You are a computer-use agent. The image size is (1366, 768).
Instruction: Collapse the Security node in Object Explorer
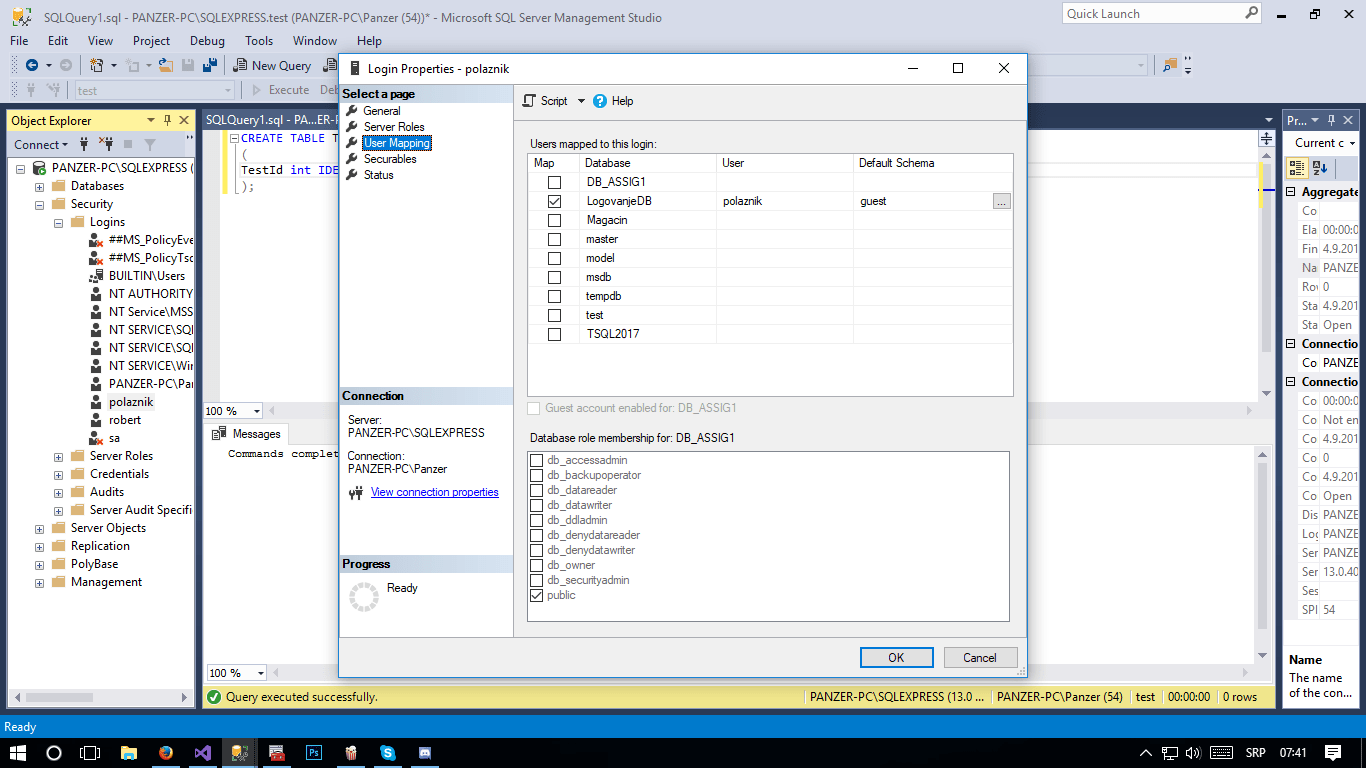(39, 204)
